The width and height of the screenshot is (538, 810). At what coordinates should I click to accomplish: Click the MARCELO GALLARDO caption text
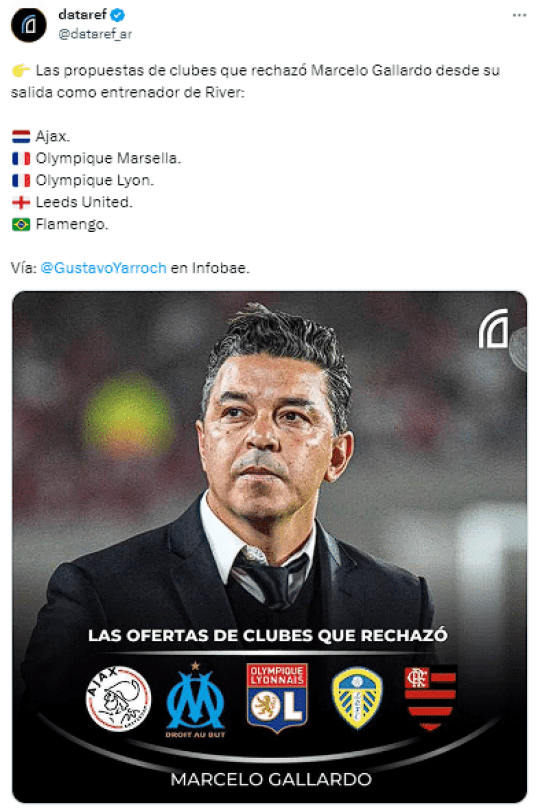coord(271,779)
